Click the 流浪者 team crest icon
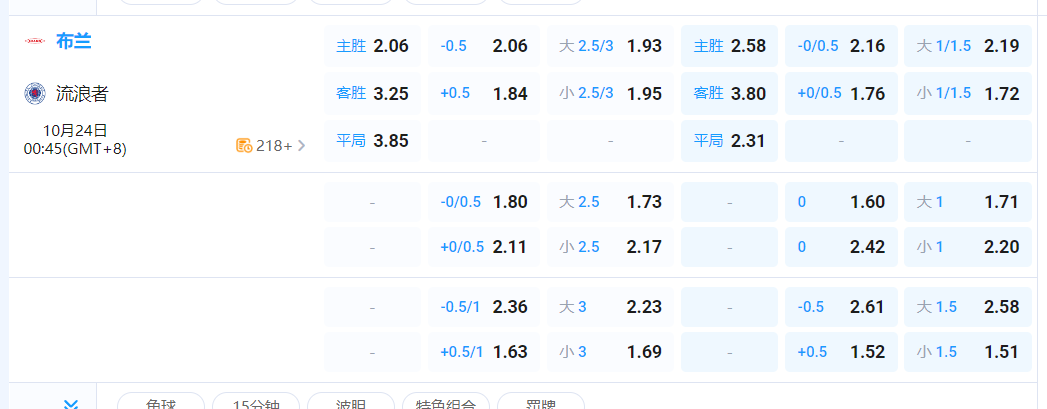1047x409 pixels. click(35, 94)
